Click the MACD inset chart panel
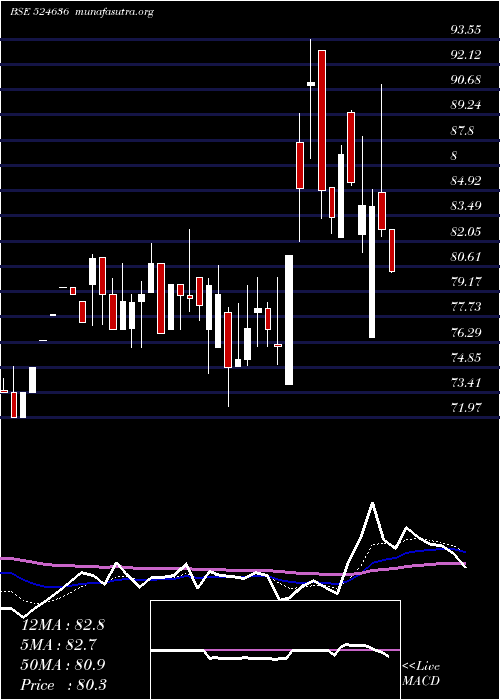This screenshot has height=700, width=500. (275, 650)
